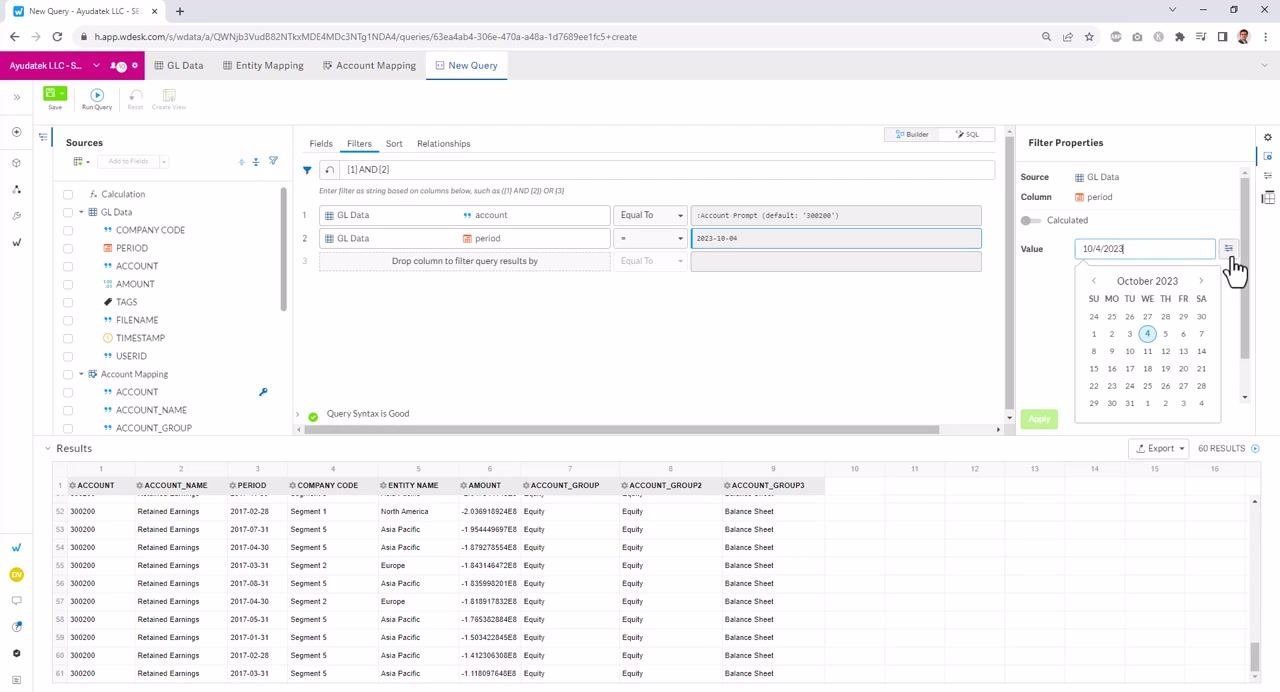Click the cube icon in the left sidebar
Viewport: 1280px width, 692px height.
[16, 162]
